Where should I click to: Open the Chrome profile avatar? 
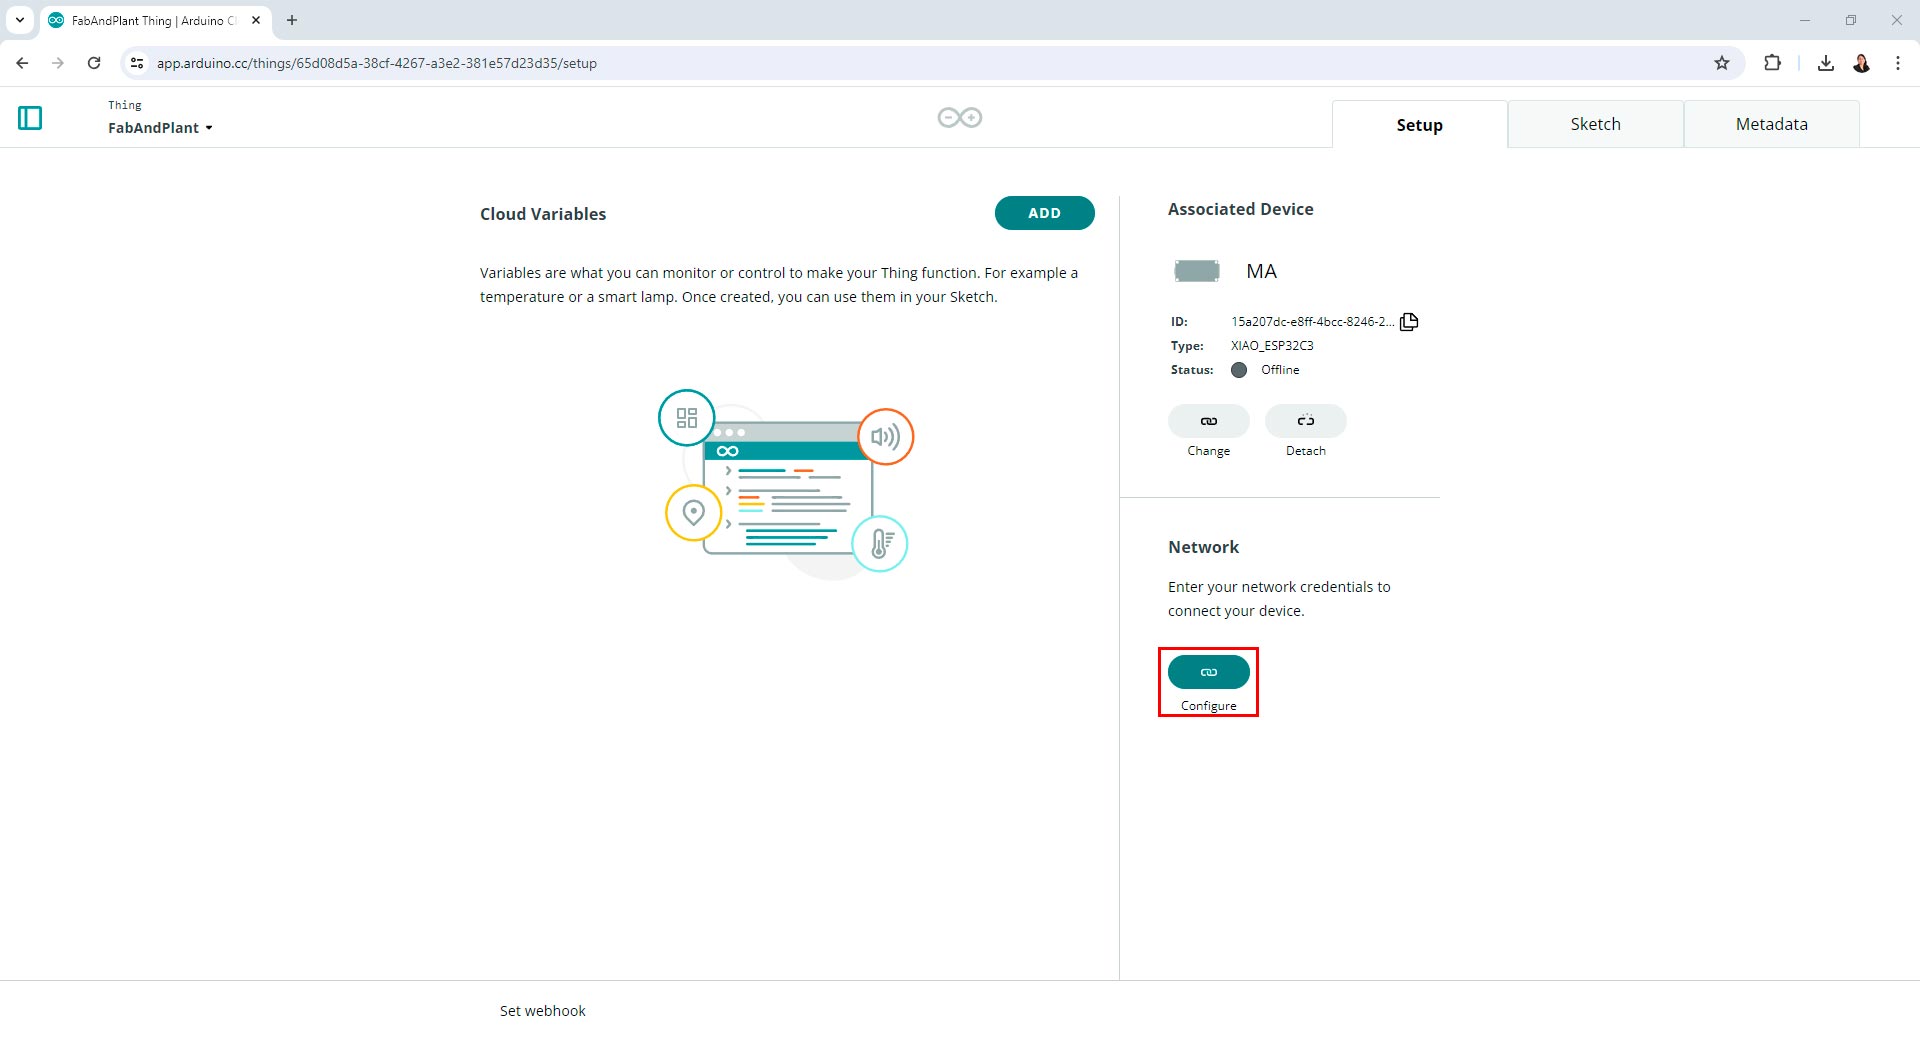click(x=1861, y=63)
